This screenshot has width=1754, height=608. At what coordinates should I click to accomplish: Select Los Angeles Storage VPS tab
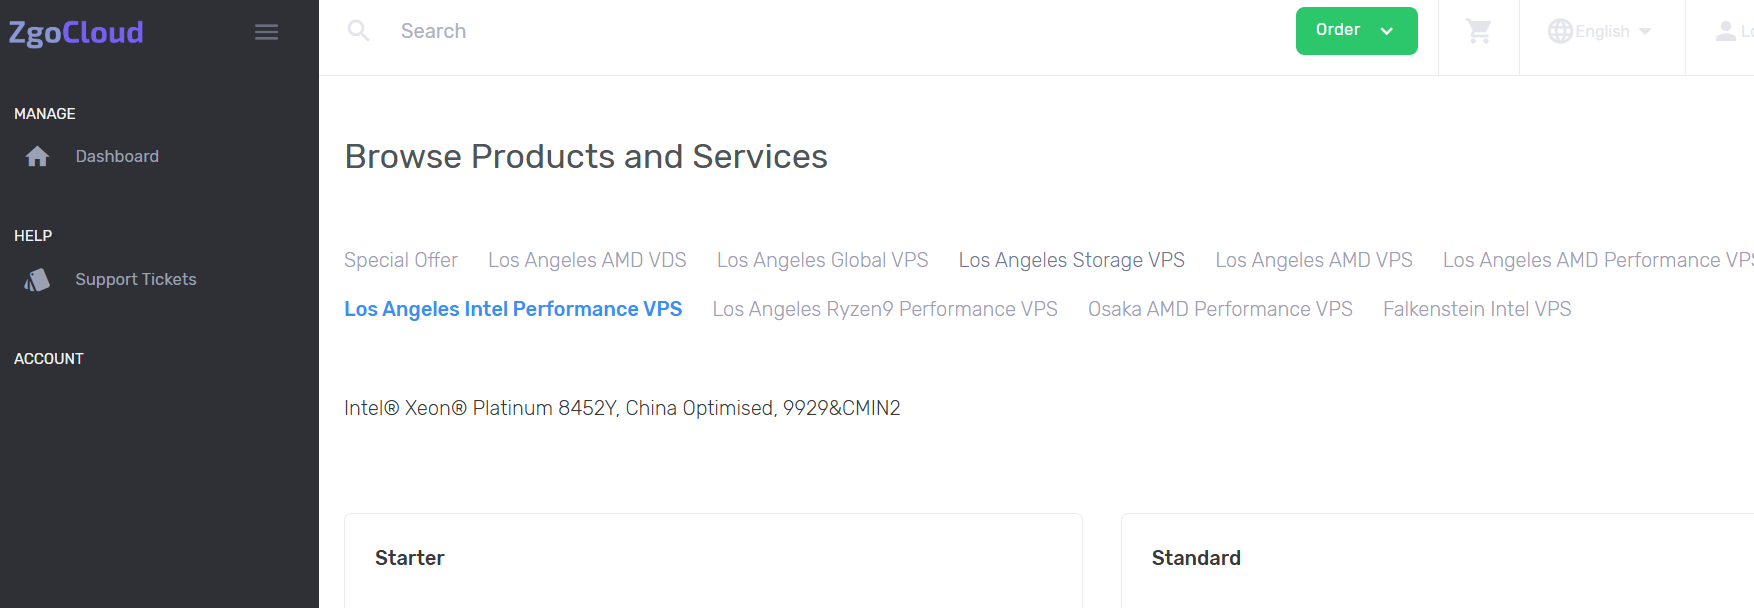(x=1071, y=260)
